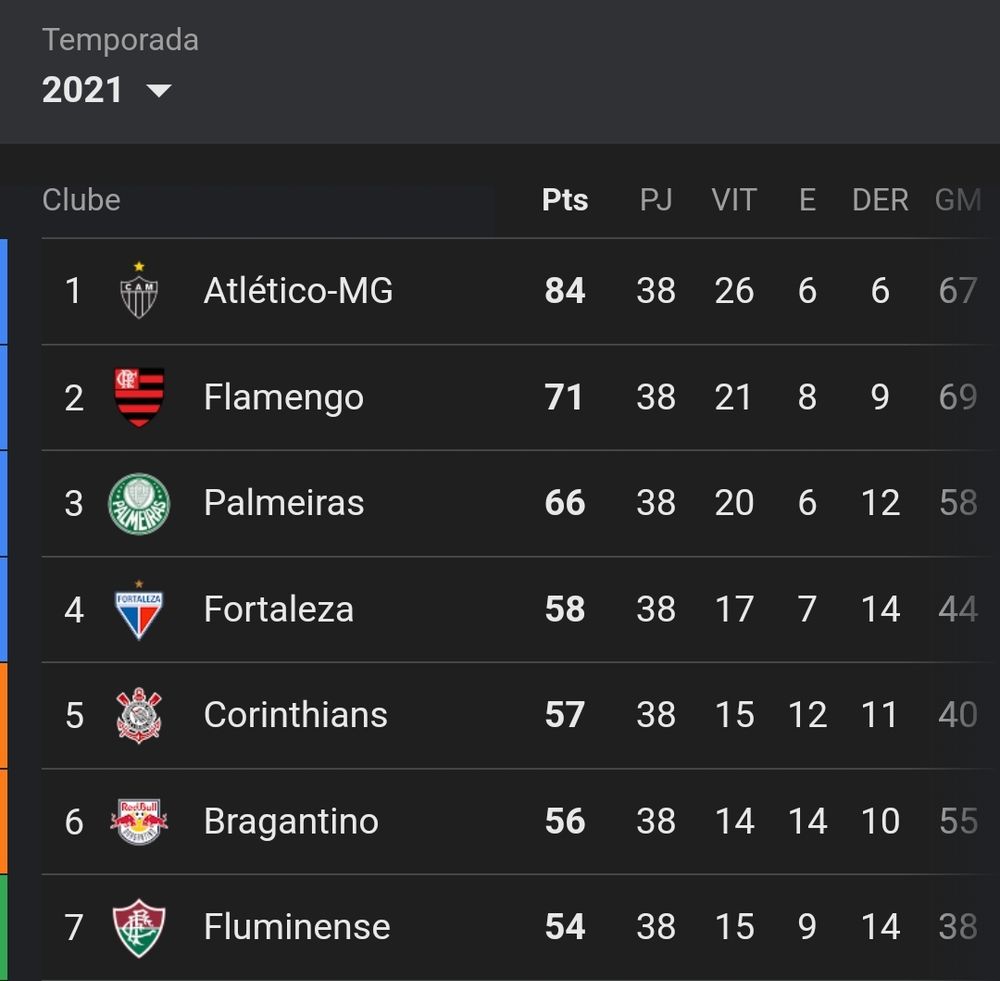Open the Corinthians team name
1000x981 pixels.
click(295, 715)
